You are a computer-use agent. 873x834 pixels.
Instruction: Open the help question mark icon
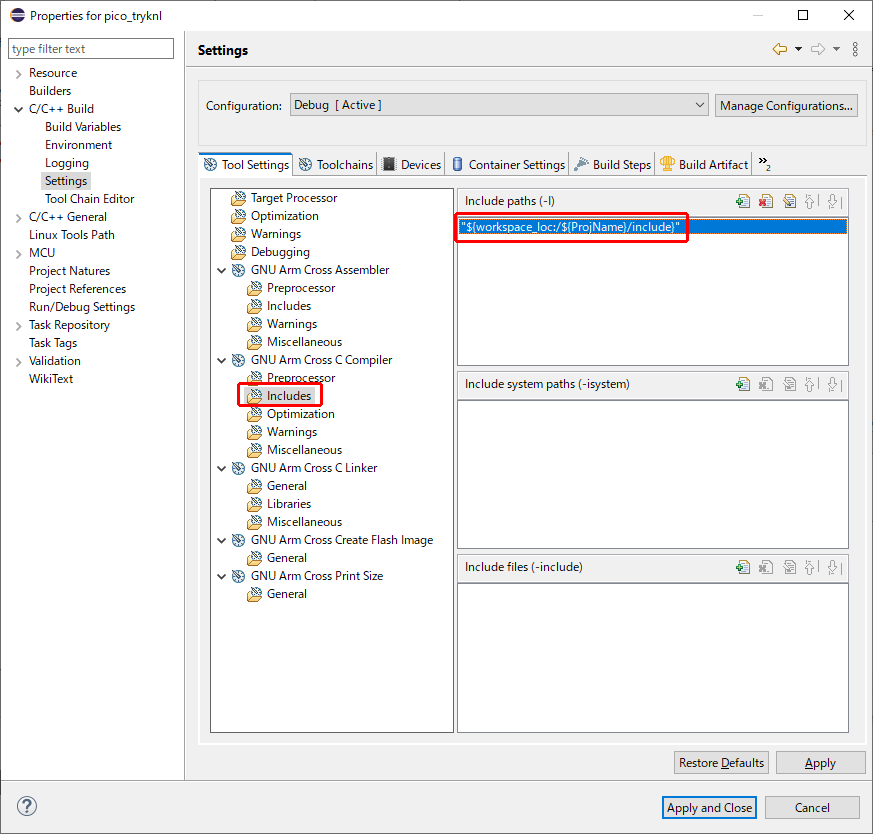click(x=27, y=806)
